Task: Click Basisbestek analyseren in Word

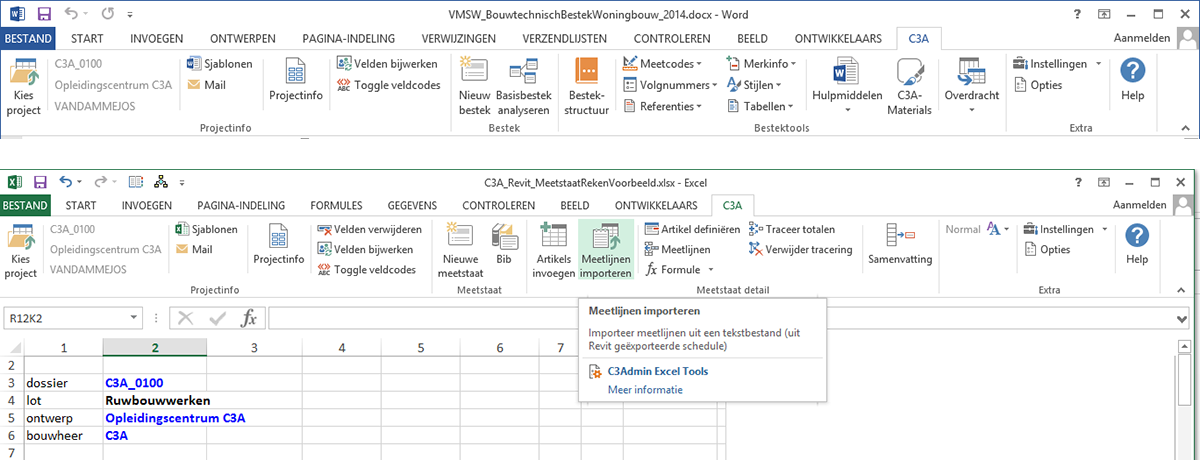Action: point(523,87)
